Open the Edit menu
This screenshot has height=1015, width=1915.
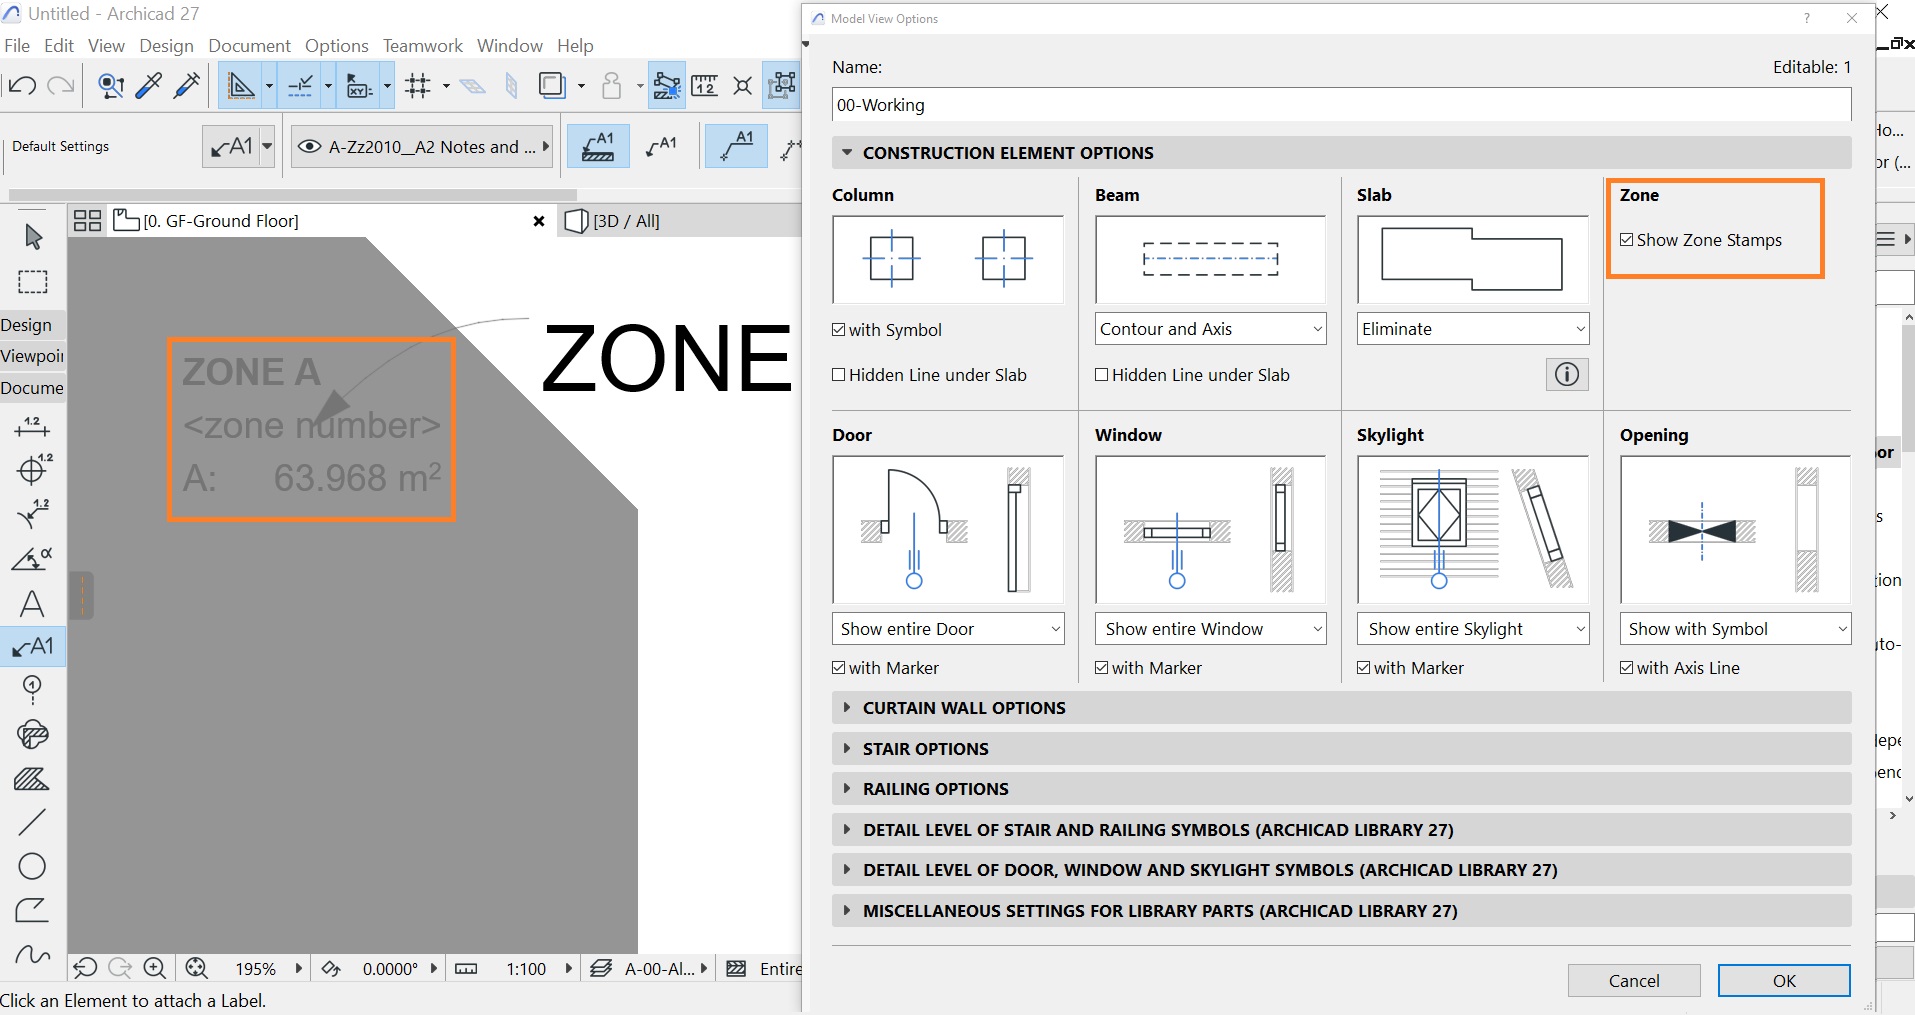(x=59, y=46)
